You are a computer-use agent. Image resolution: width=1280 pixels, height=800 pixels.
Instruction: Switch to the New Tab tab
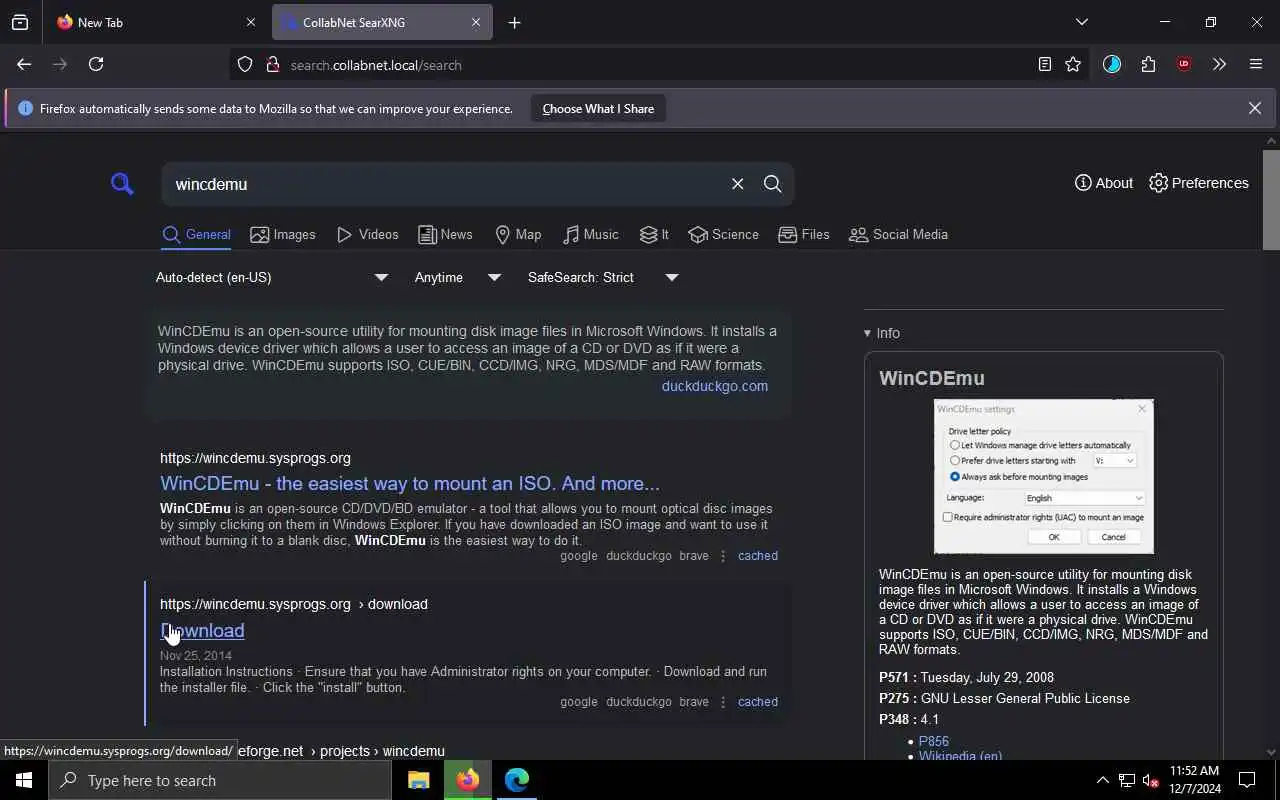point(154,22)
